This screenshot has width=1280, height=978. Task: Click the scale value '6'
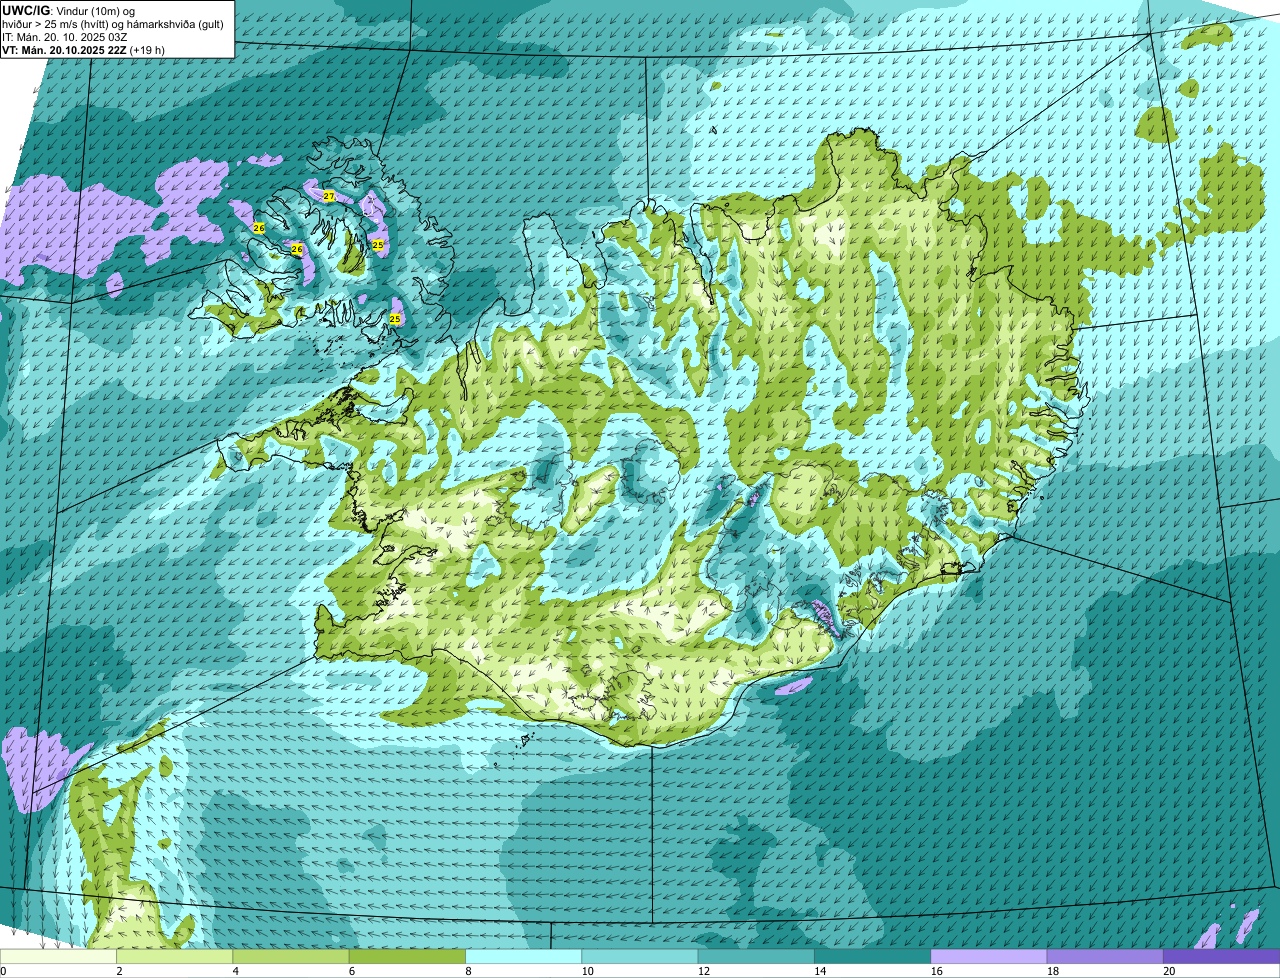tap(351, 971)
